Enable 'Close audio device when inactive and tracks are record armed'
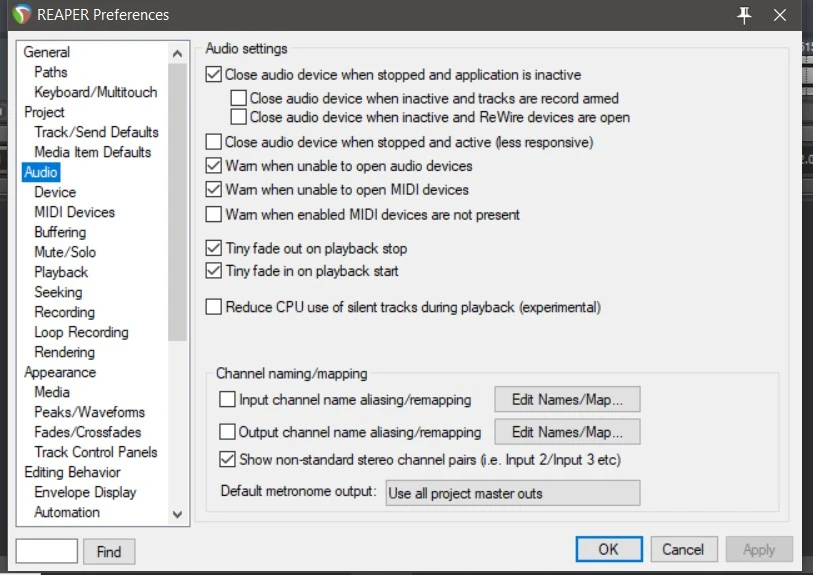This screenshot has width=813, height=575. pyautogui.click(x=239, y=98)
